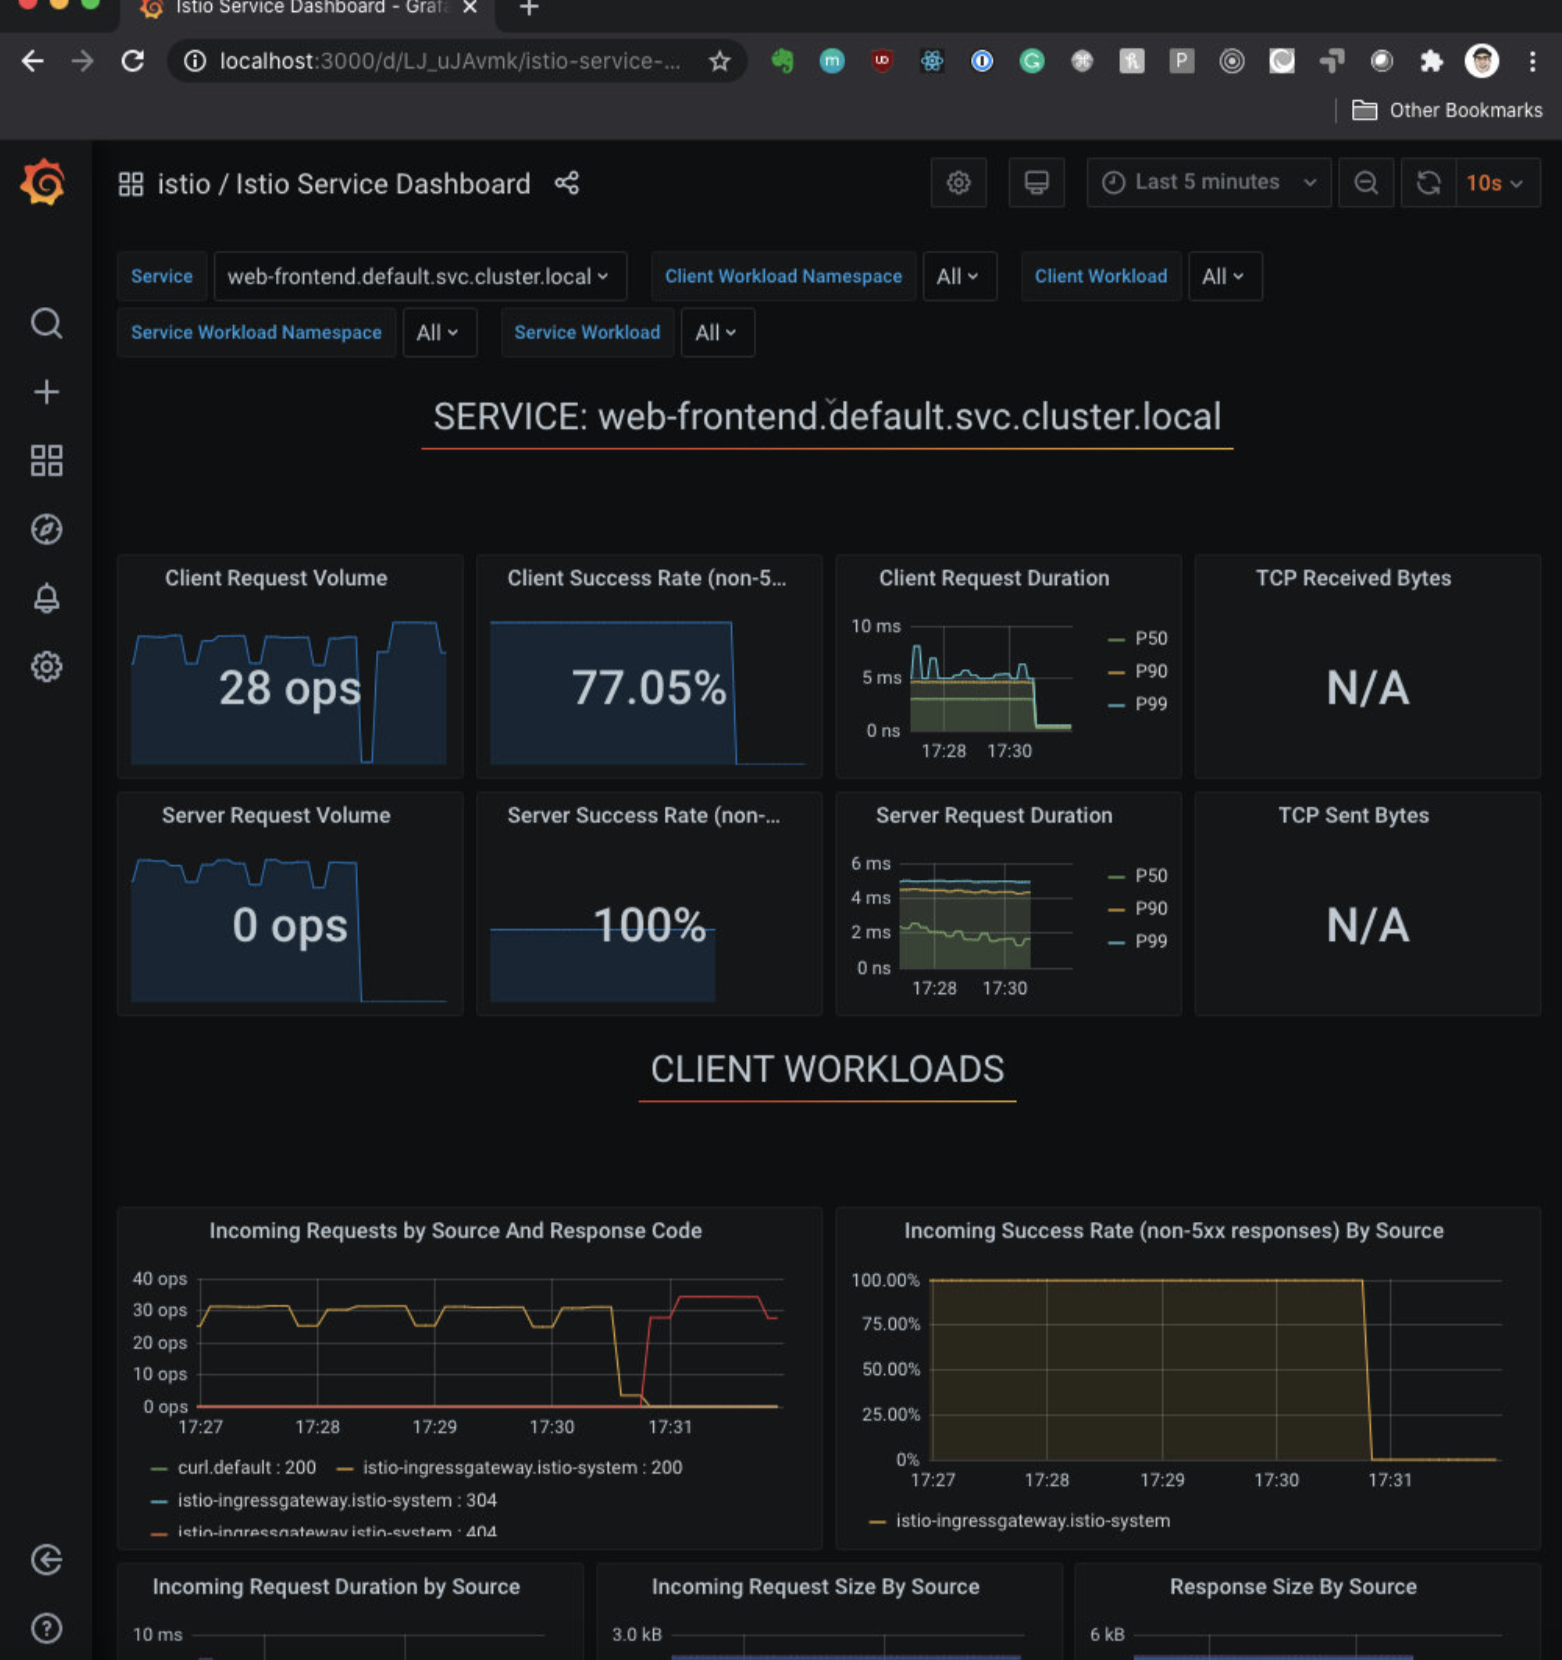Open the React DevTools extension icon
This screenshot has height=1660, width=1562.
tap(932, 61)
